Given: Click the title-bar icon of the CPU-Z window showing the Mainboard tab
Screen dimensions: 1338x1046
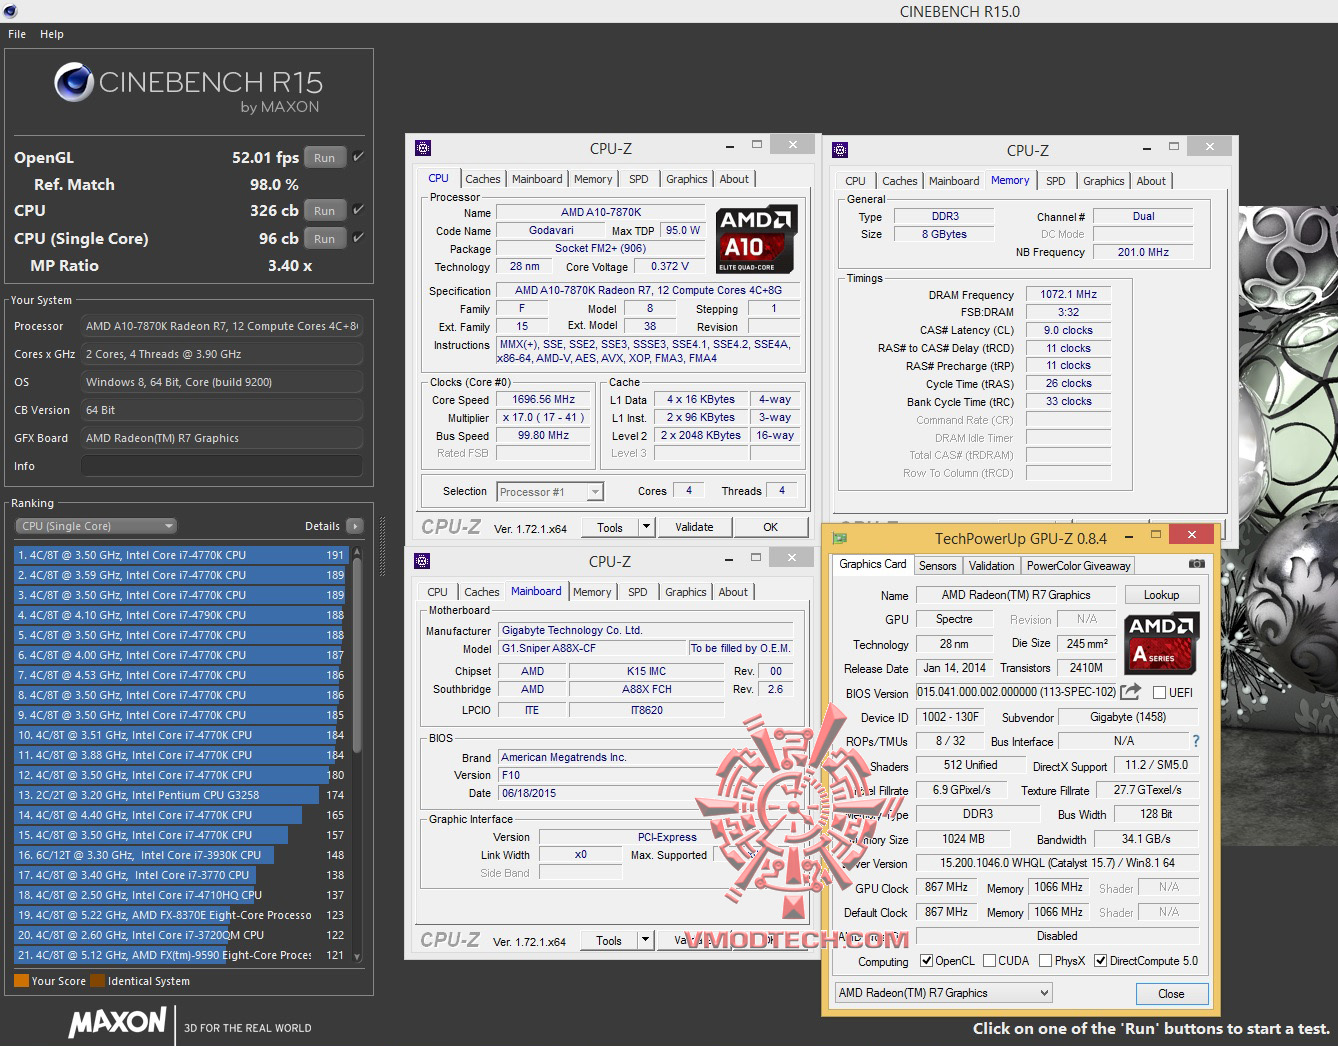Looking at the screenshot, I should click(422, 561).
